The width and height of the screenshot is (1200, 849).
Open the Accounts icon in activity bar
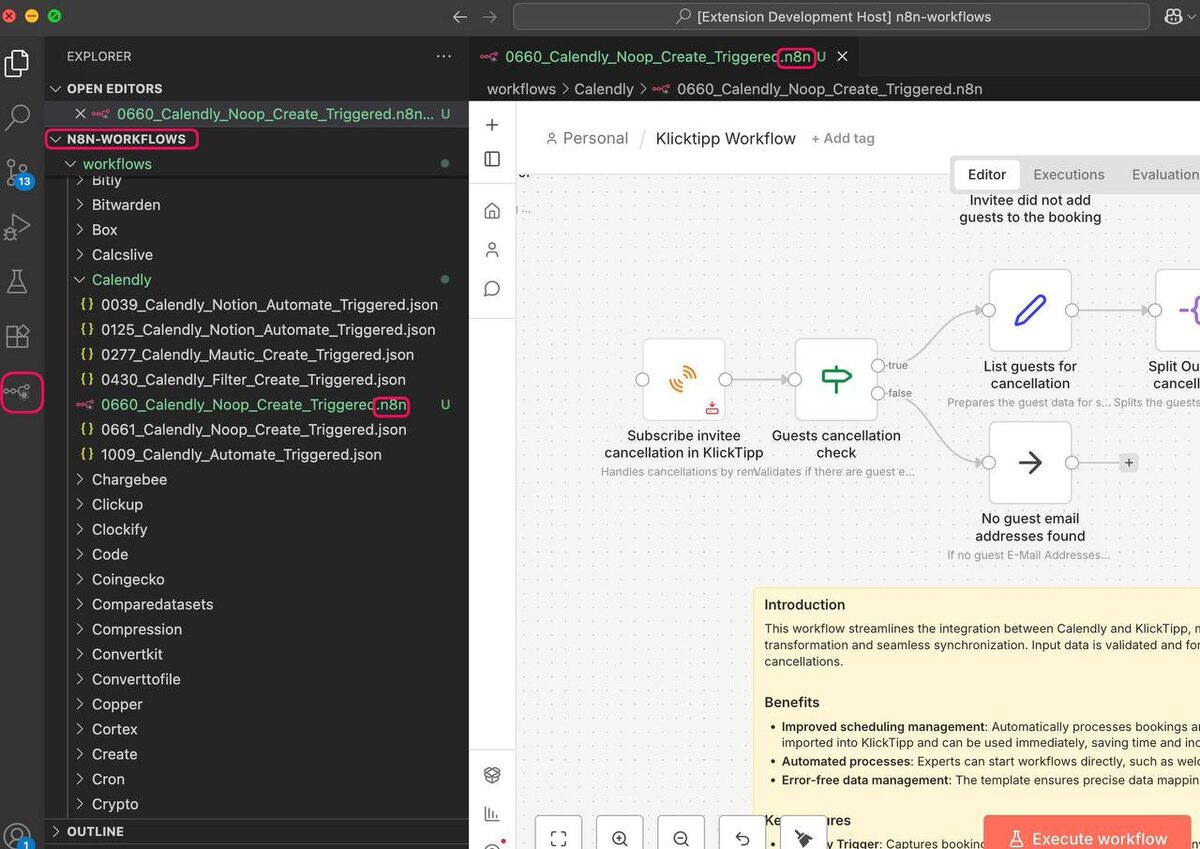point(17,835)
